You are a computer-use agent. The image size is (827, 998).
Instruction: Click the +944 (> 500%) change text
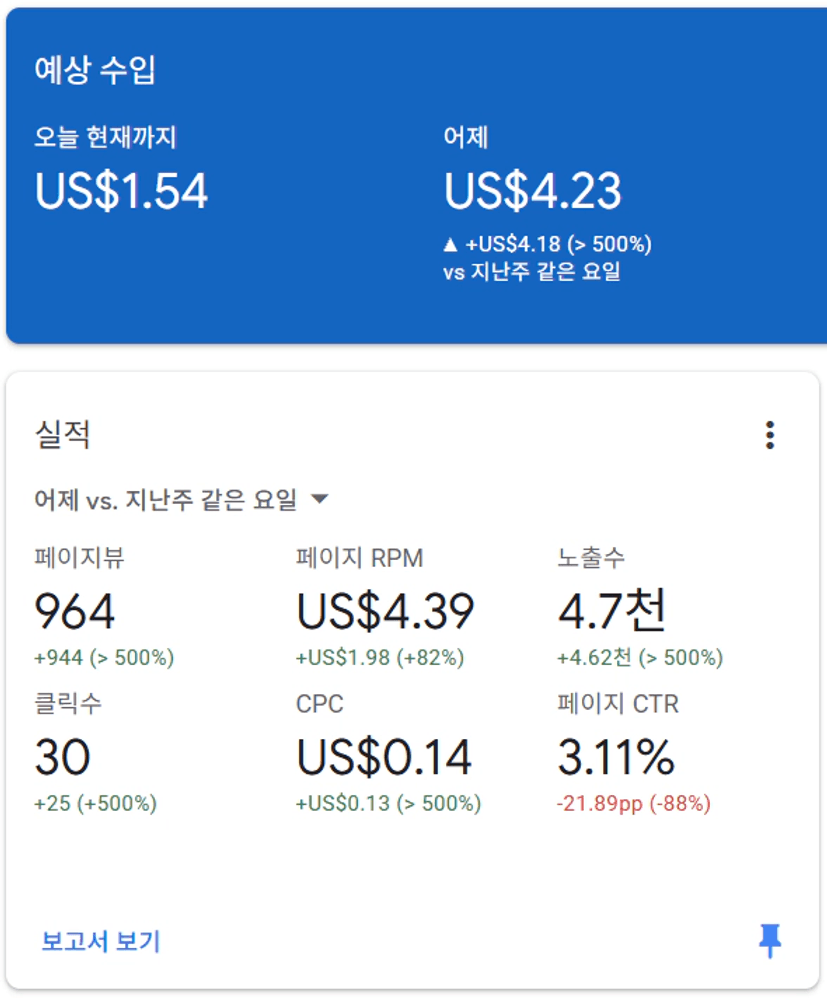(x=104, y=657)
